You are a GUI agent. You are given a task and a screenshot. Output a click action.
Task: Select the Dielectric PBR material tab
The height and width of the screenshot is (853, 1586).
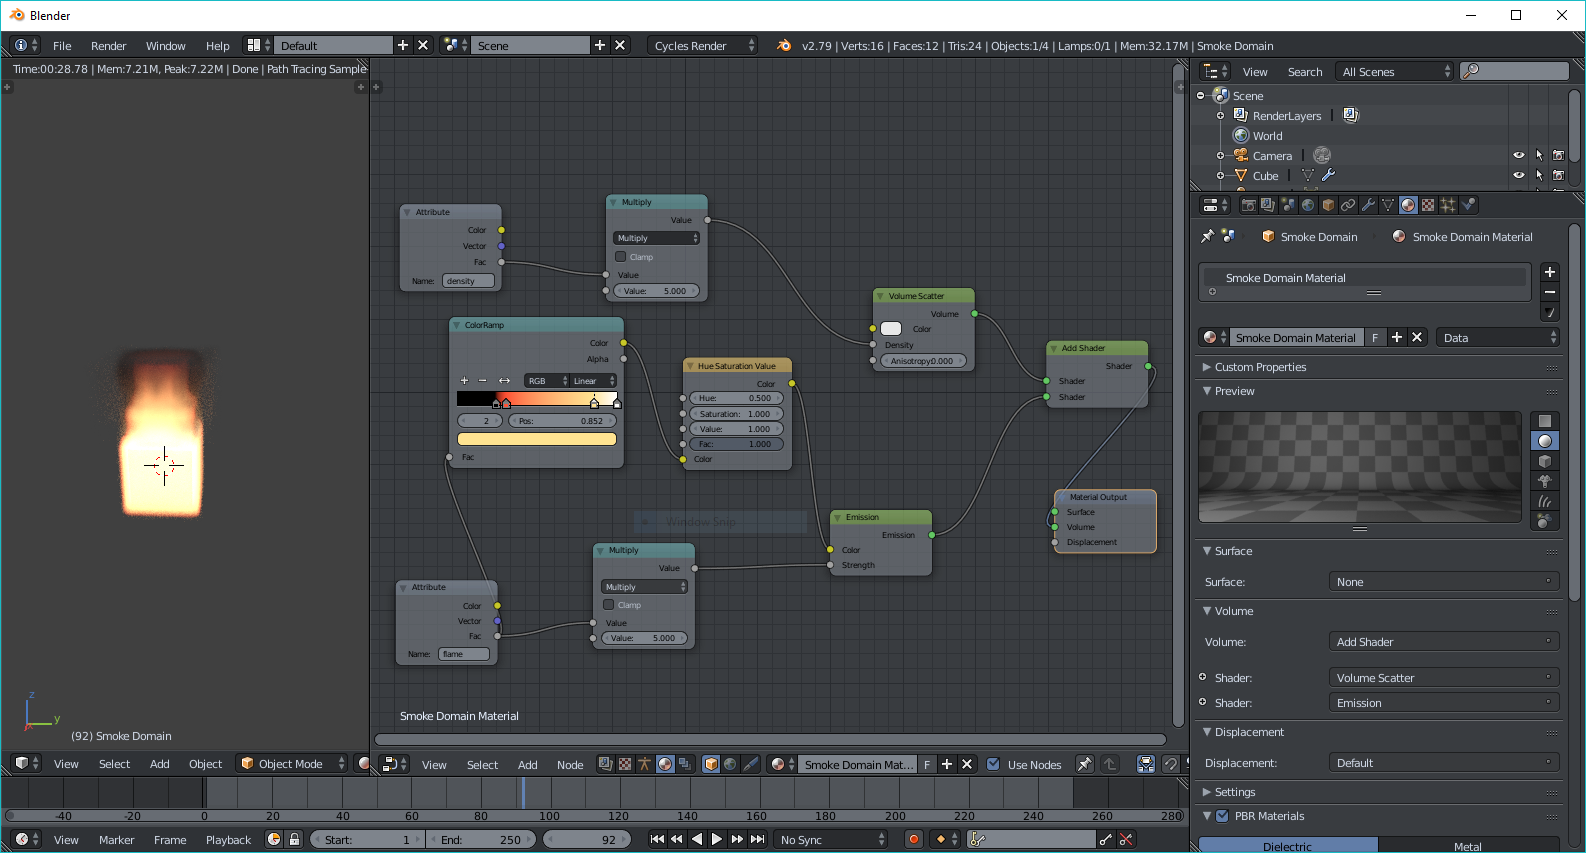point(1288,846)
